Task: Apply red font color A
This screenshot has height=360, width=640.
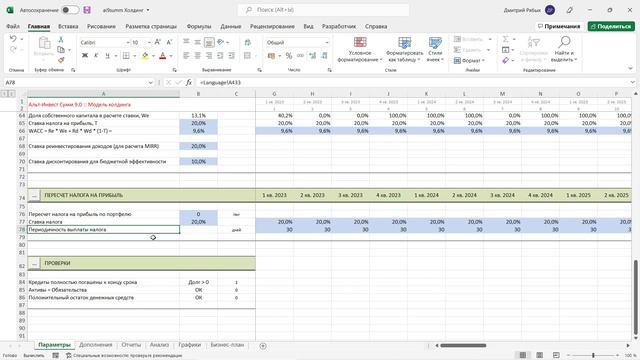Action: [x=162, y=56]
